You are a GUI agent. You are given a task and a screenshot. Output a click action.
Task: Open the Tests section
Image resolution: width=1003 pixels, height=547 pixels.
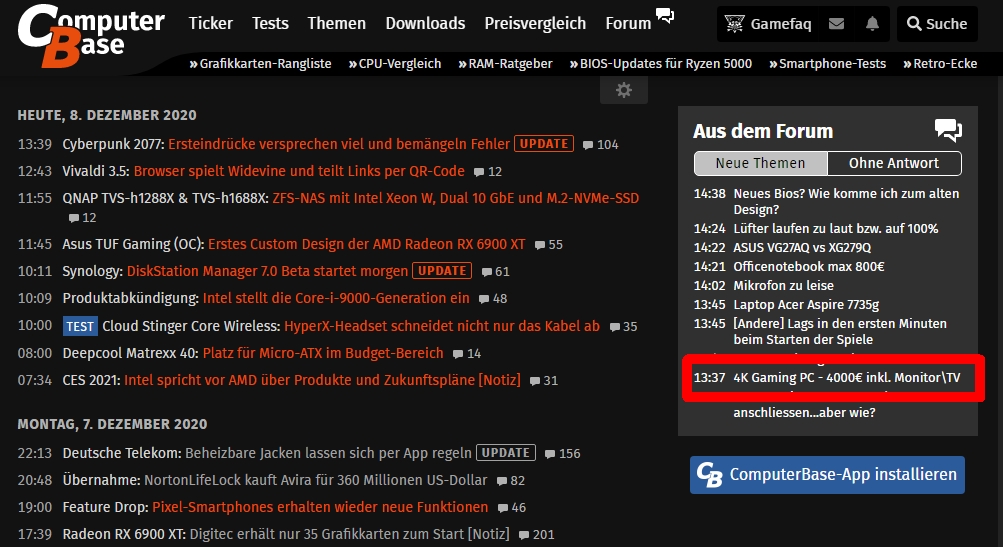270,24
